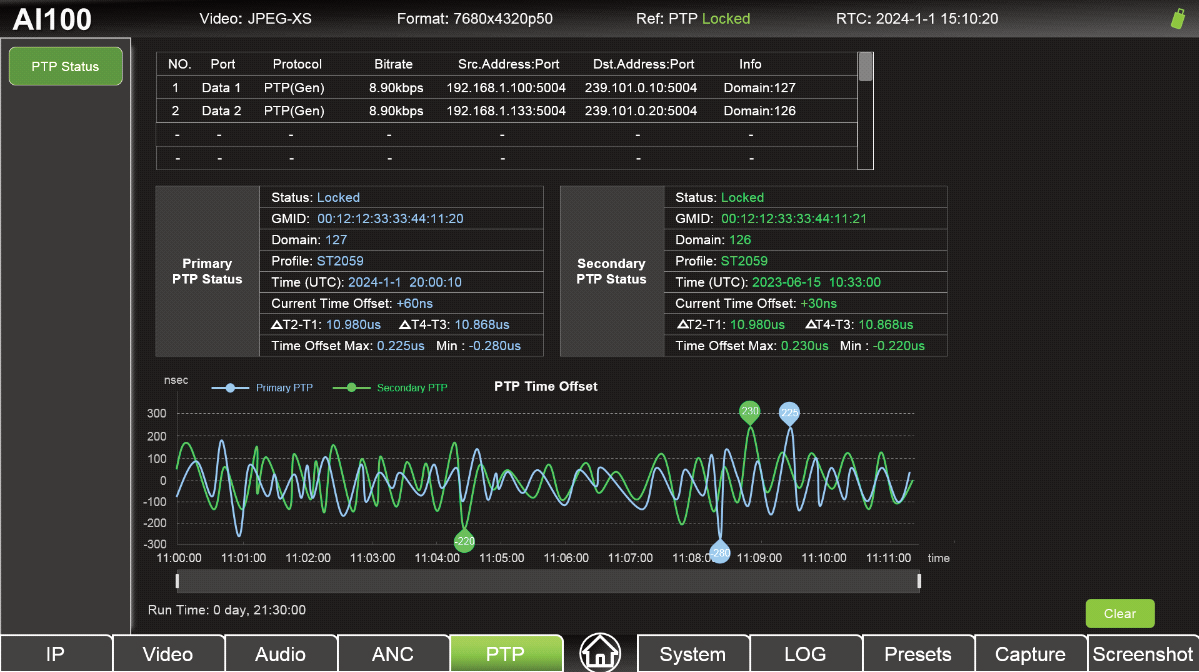Click the green -220 minimum marker

point(464,542)
